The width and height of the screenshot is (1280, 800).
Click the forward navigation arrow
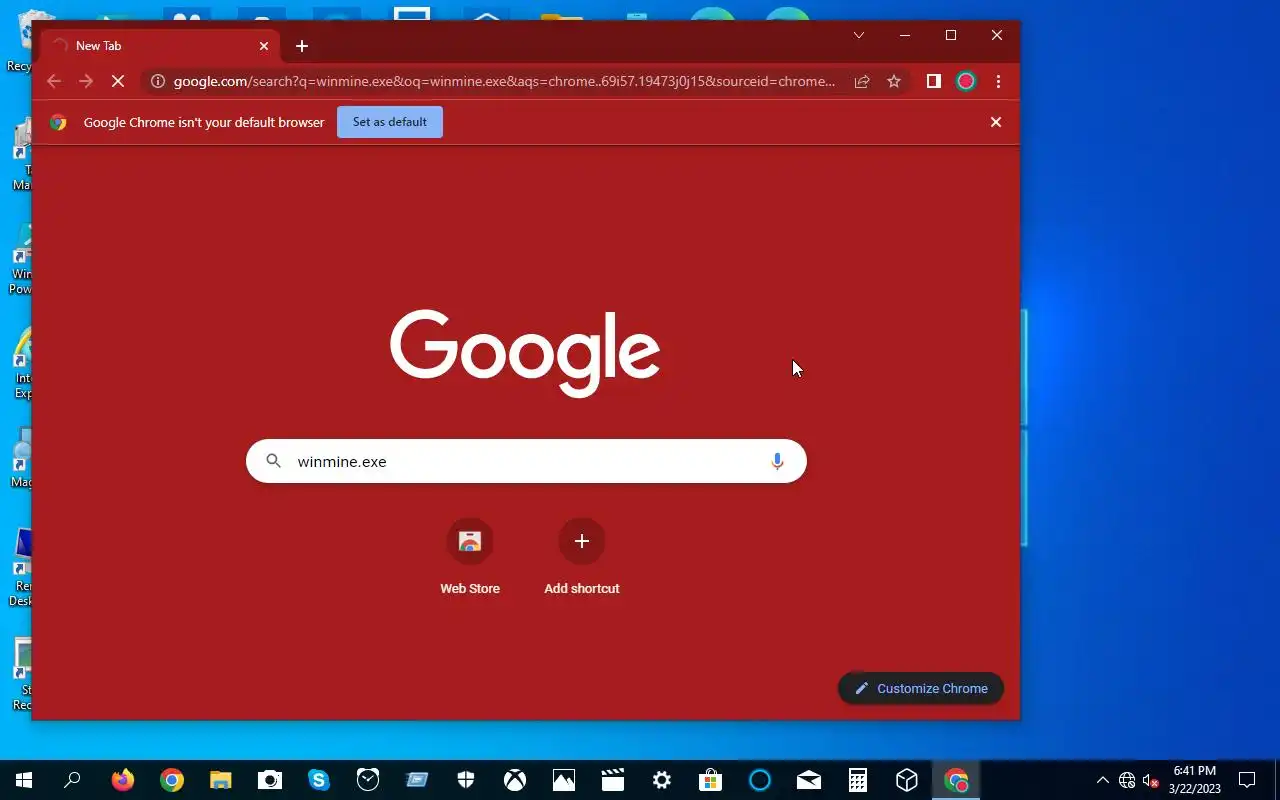click(86, 82)
